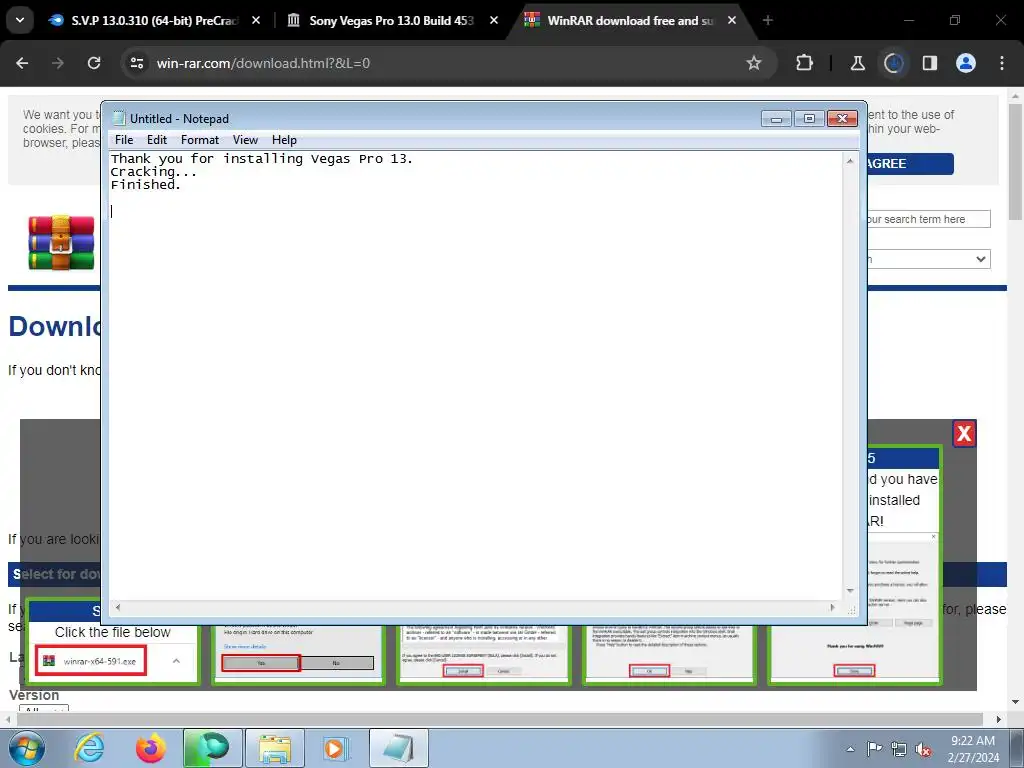Viewport: 1024px width, 768px height.
Task: Open Notepad Format menu
Action: (200, 140)
